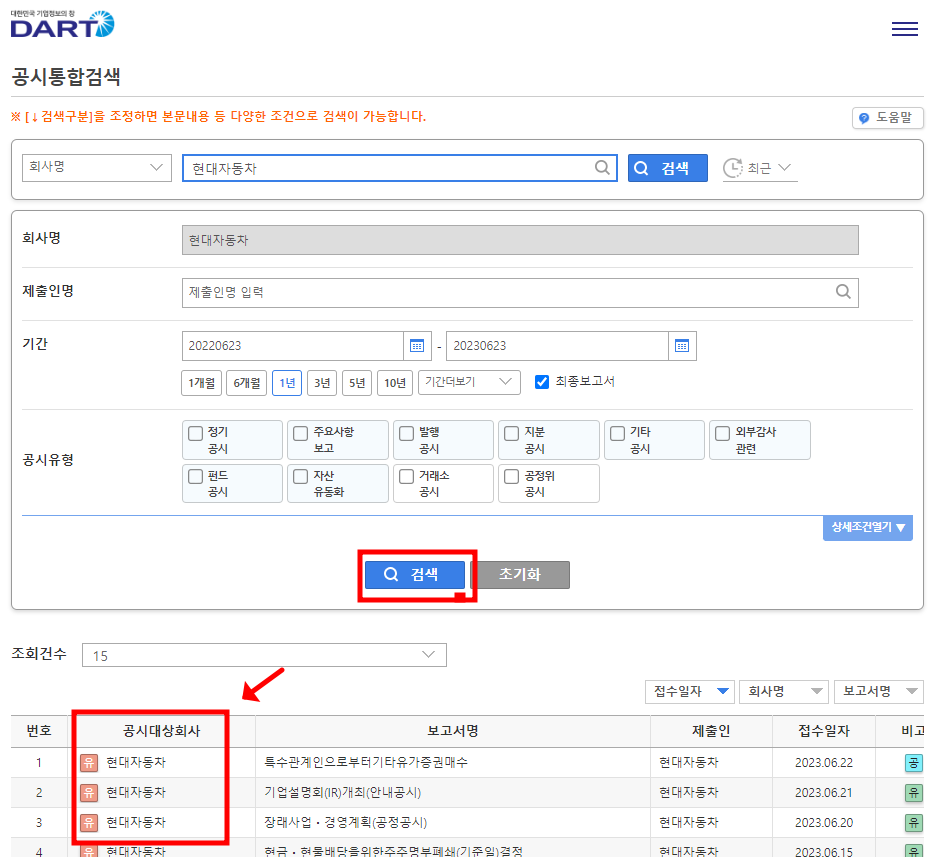Screen dimensions: 938x857
Task: Open the 회사명 search type dropdown
Action: [x=97, y=167]
